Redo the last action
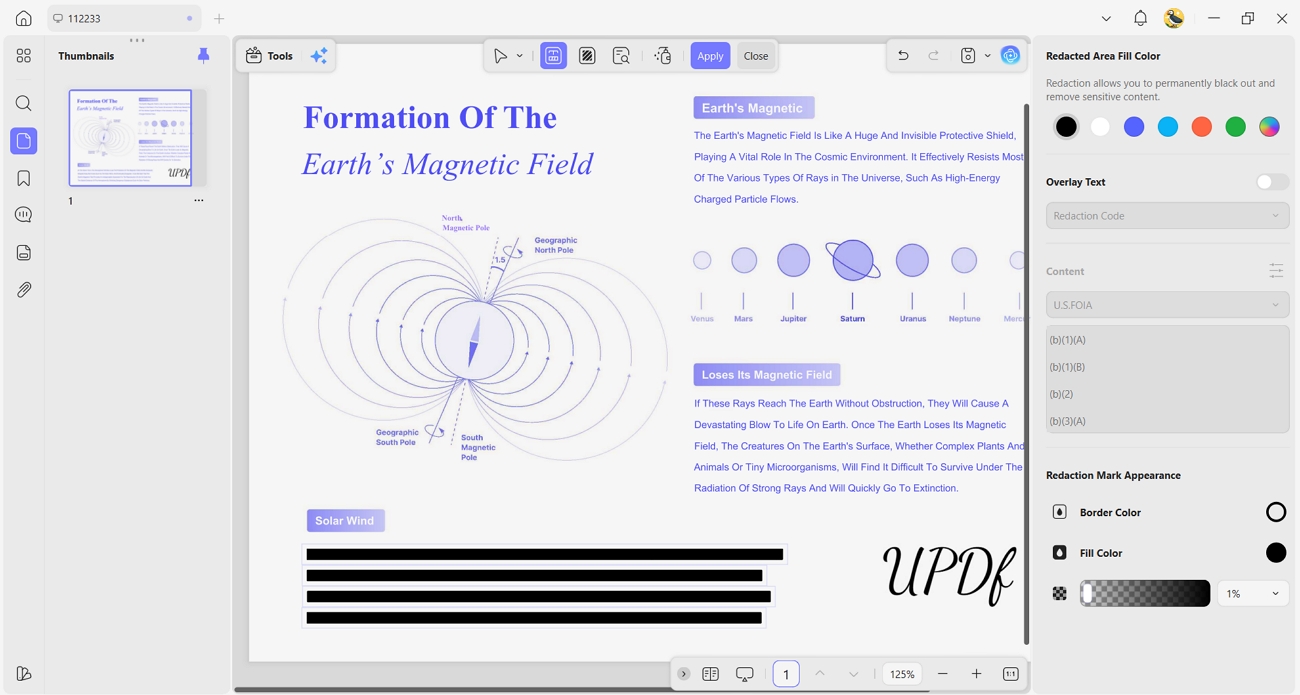 [934, 56]
